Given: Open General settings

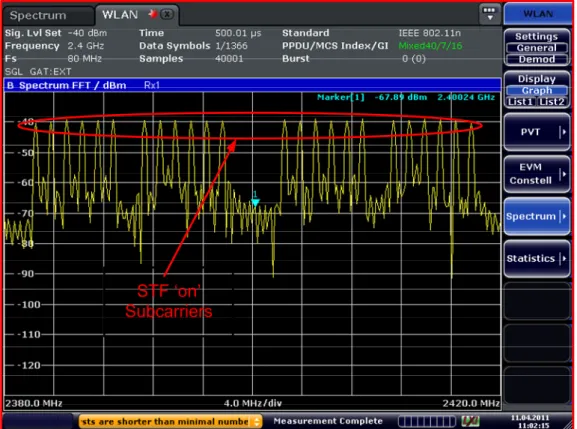Looking at the screenshot, I should pyautogui.click(x=537, y=48).
